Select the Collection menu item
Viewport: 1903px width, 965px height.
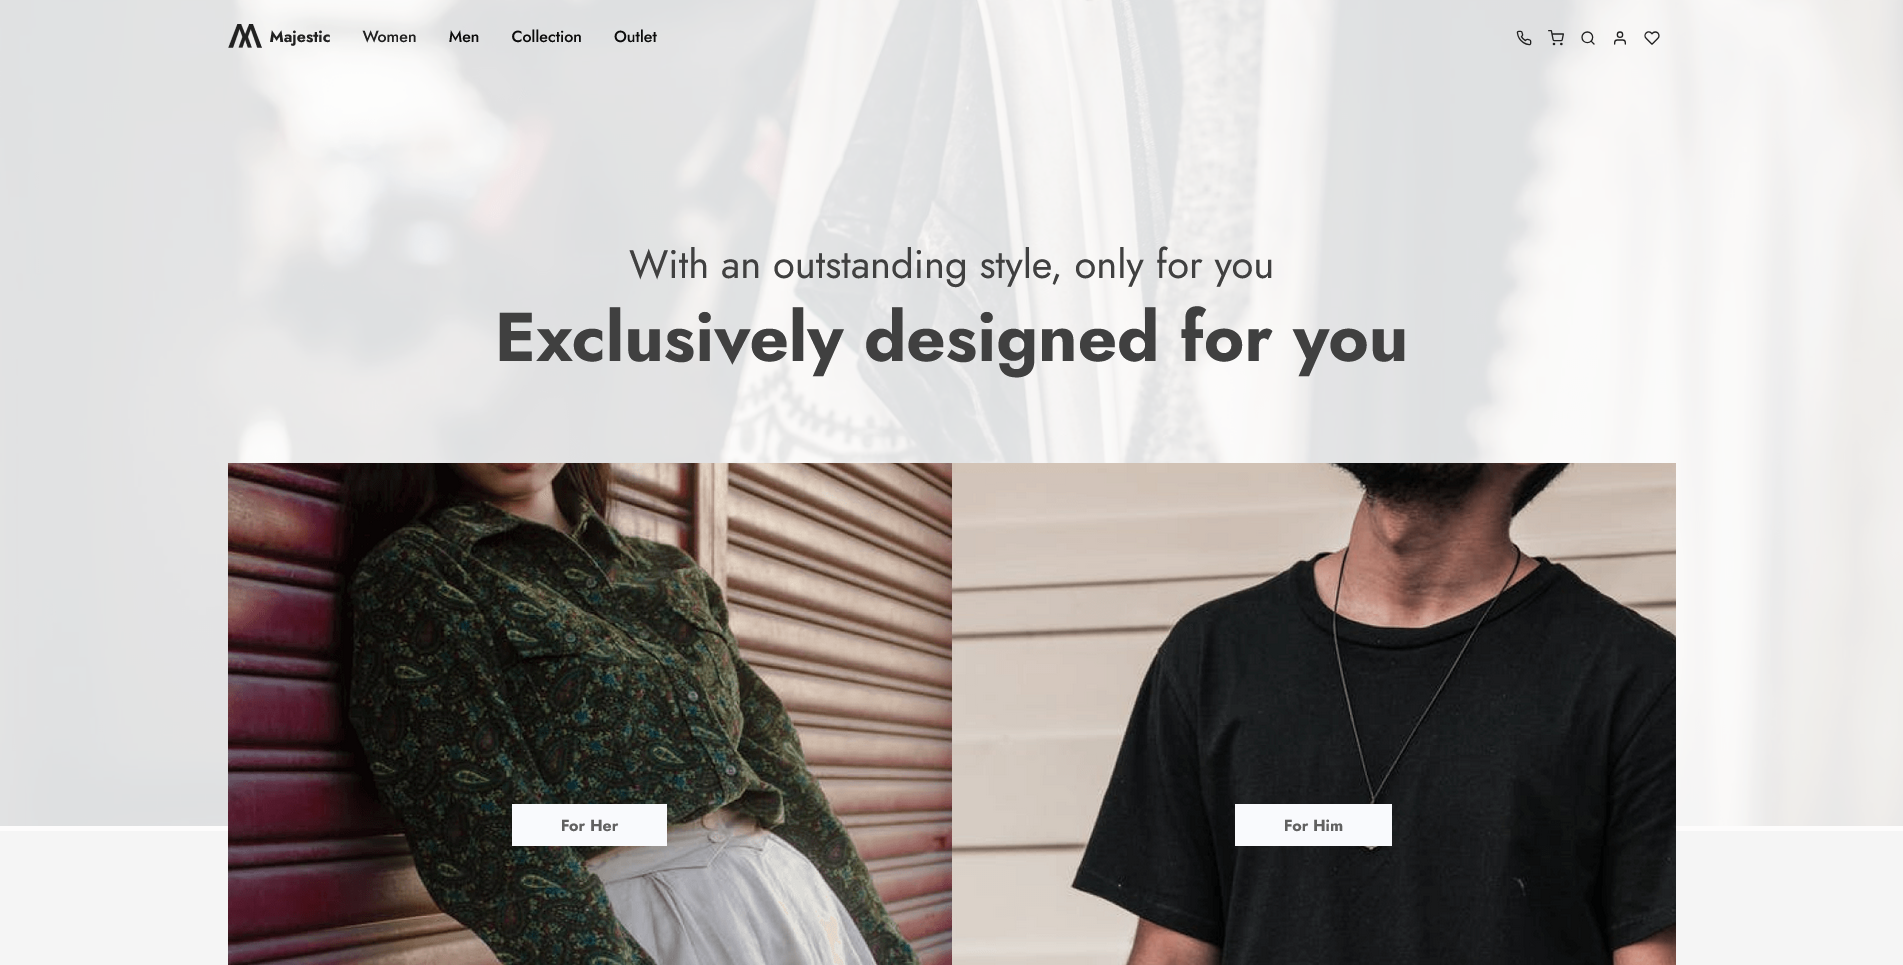click(x=546, y=37)
